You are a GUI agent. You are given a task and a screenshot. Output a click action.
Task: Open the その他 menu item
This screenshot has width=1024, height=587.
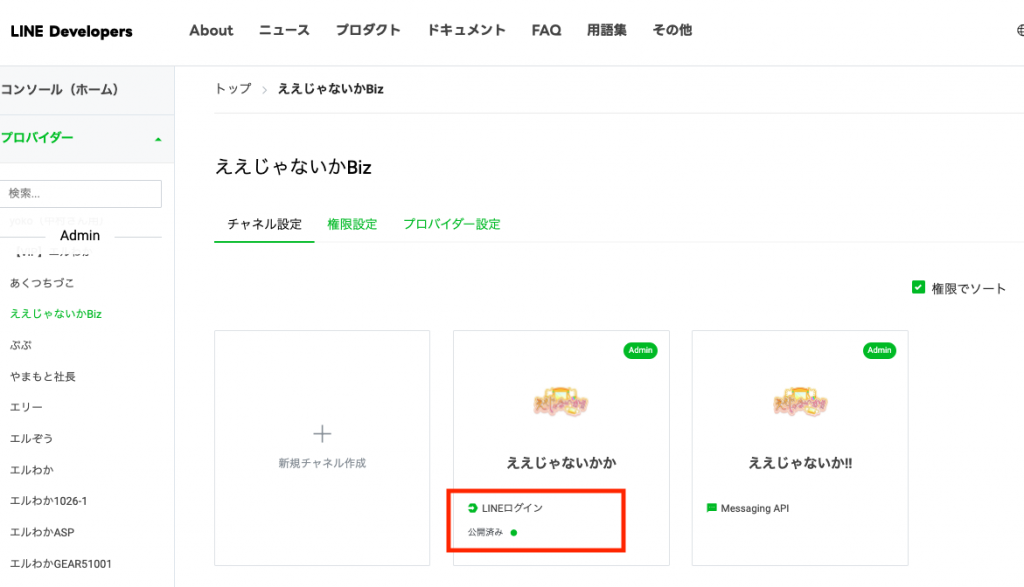[x=672, y=31]
